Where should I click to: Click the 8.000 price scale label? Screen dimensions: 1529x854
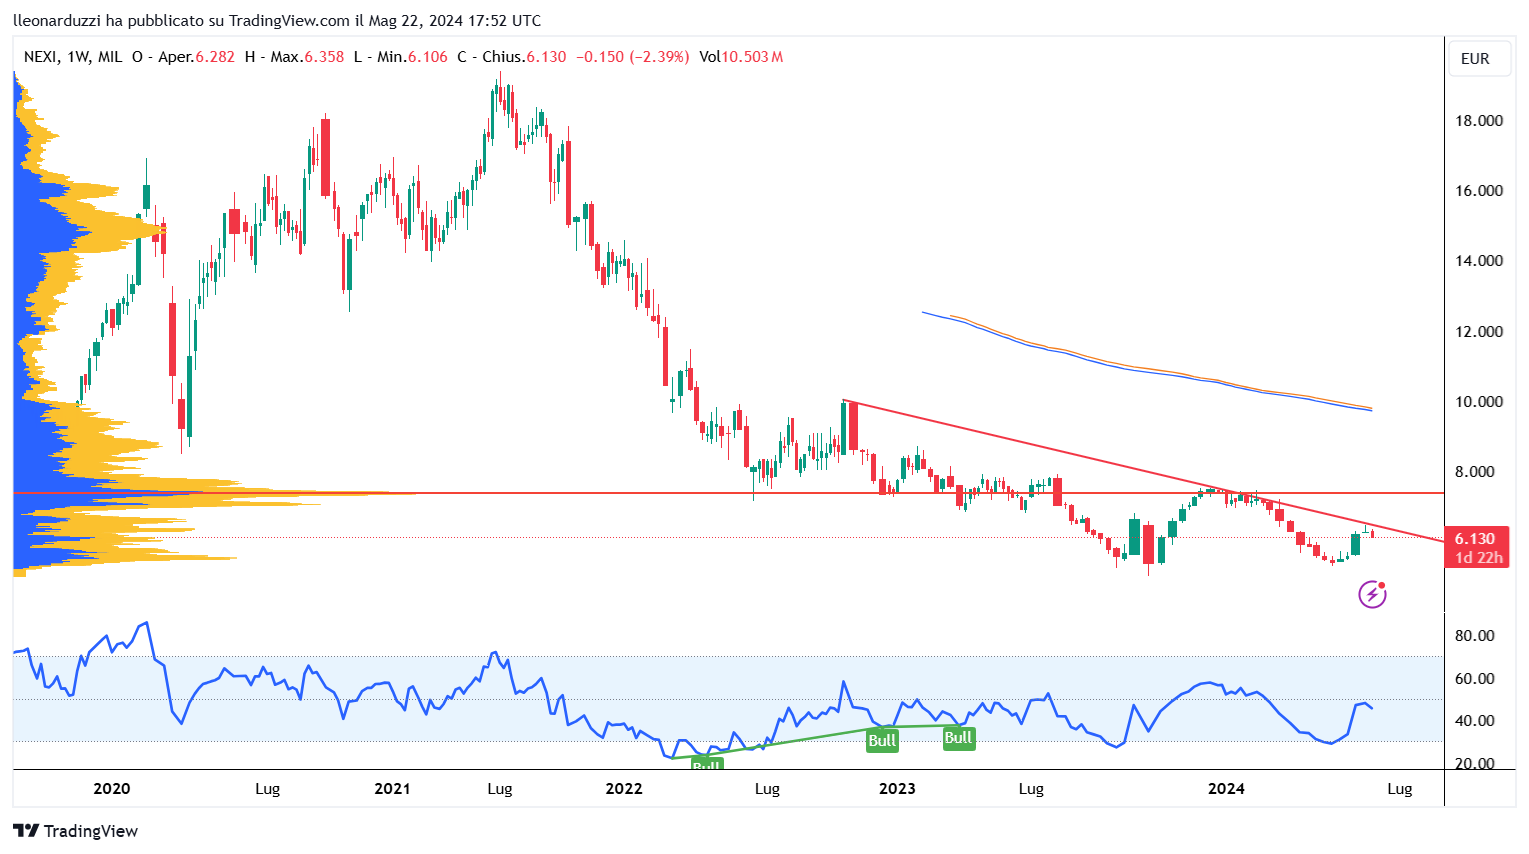coord(1474,472)
